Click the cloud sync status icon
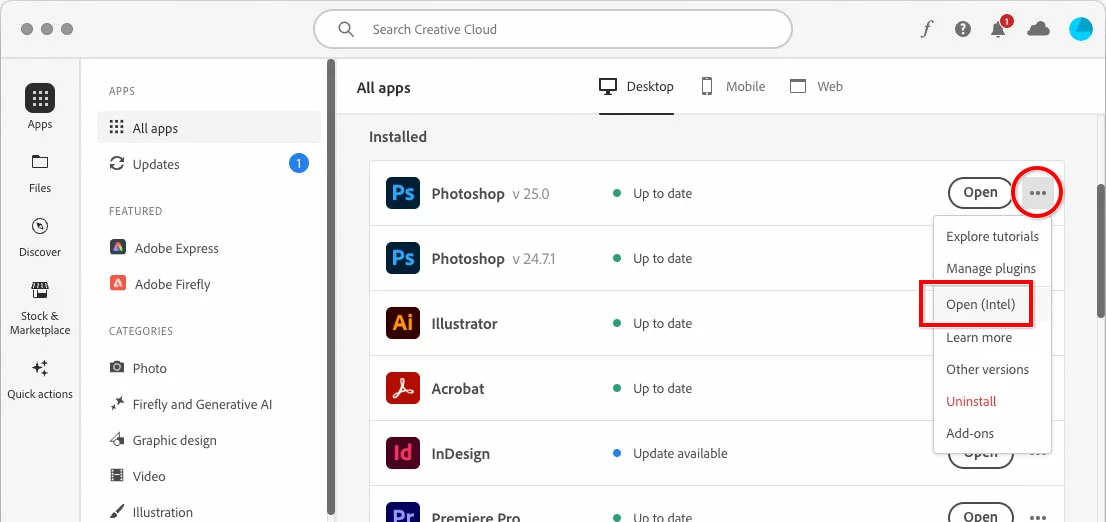This screenshot has height=522, width=1106. click(x=1038, y=29)
